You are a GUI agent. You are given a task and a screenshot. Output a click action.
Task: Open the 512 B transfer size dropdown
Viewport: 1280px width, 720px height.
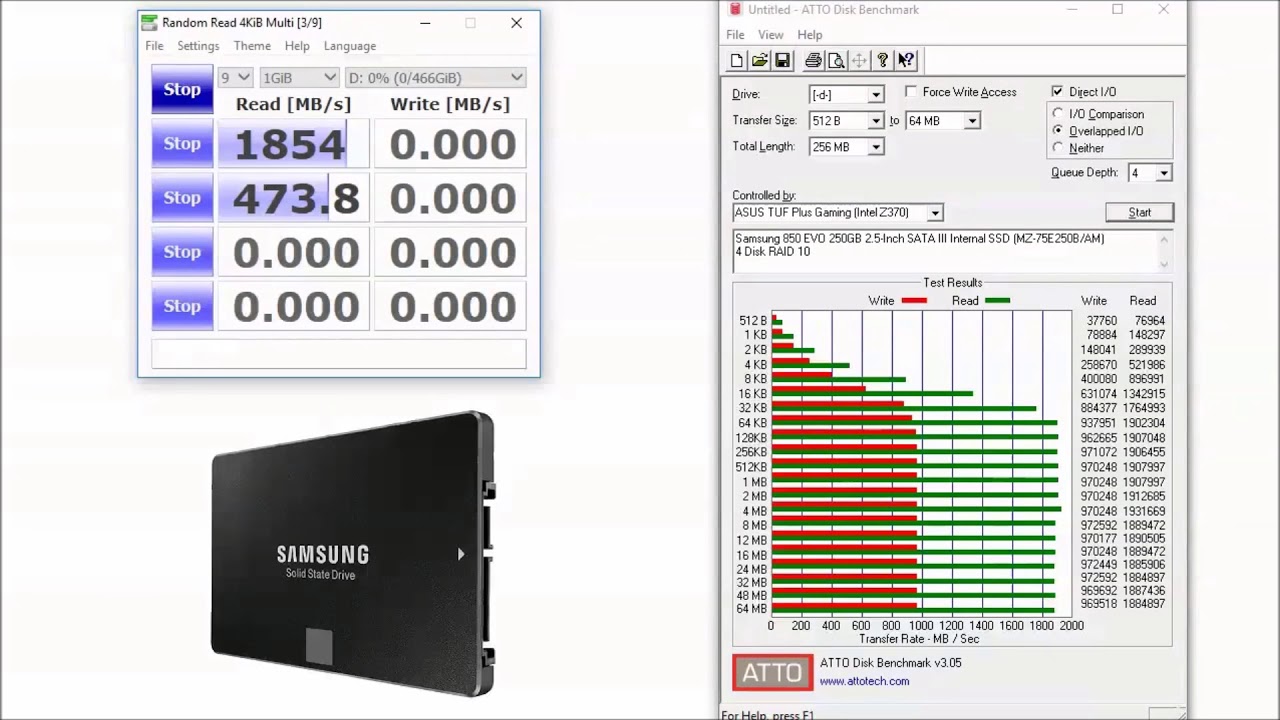pyautogui.click(x=876, y=121)
